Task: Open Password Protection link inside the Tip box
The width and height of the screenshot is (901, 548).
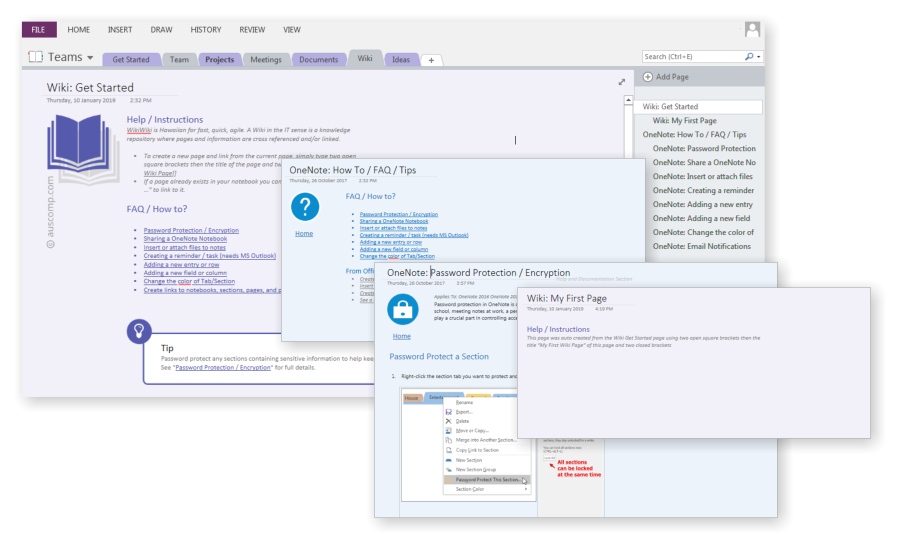Action: click(x=223, y=368)
